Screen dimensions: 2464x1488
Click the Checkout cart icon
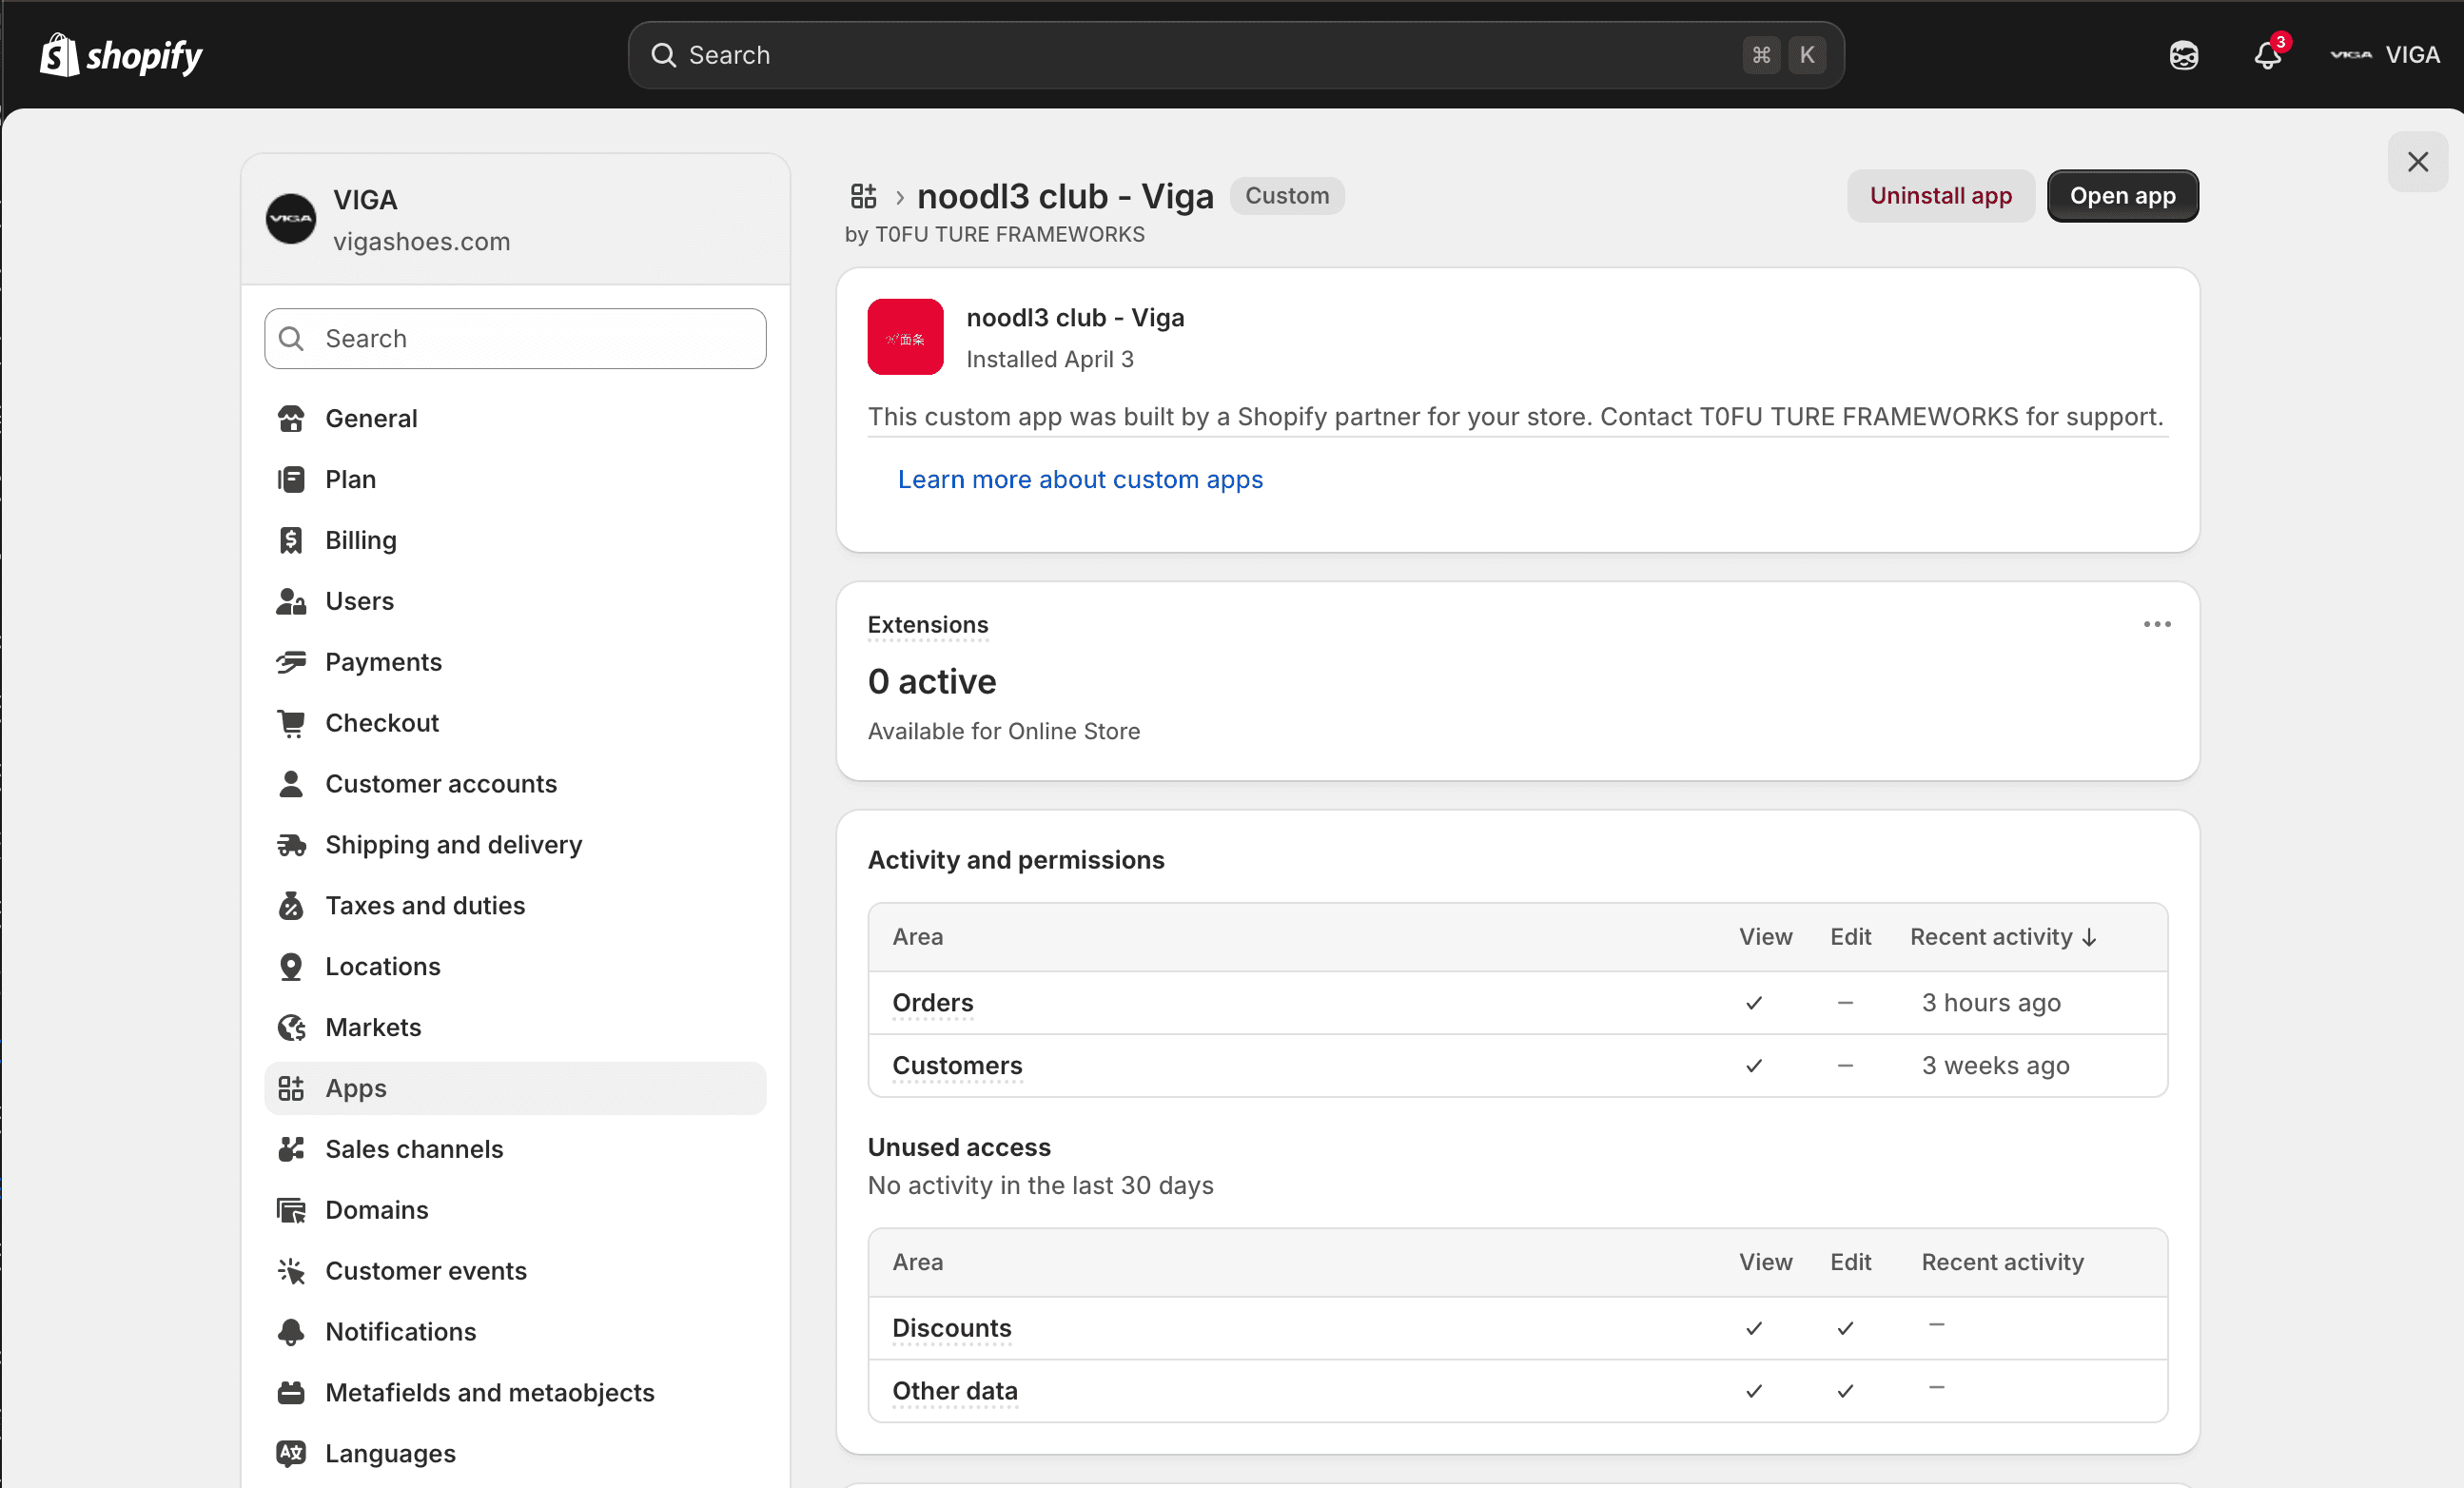(291, 723)
